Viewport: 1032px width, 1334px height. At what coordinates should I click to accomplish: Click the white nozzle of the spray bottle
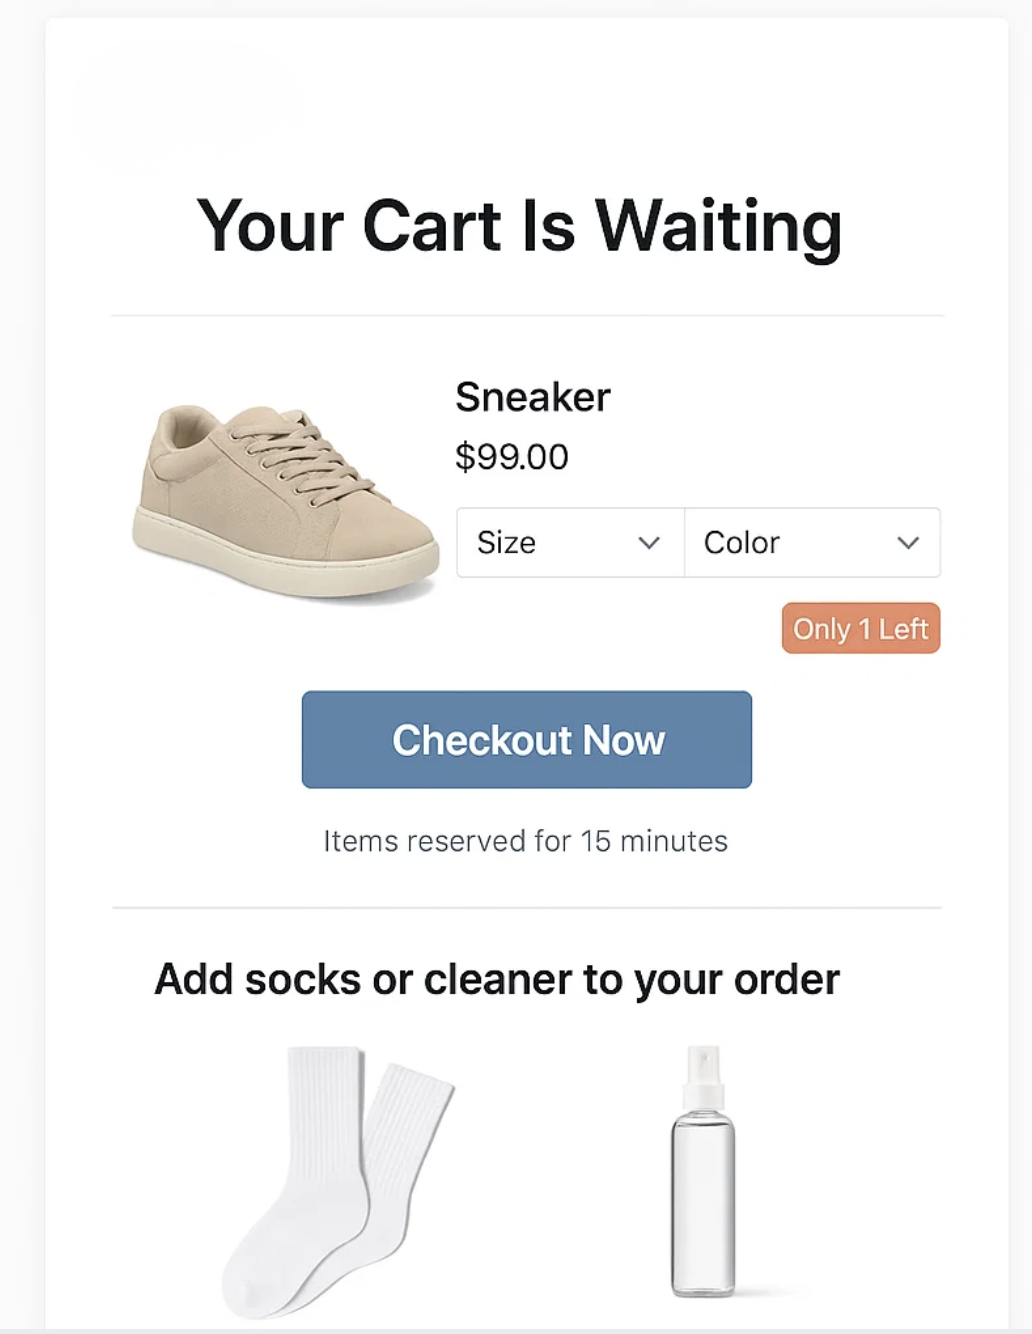704,1070
